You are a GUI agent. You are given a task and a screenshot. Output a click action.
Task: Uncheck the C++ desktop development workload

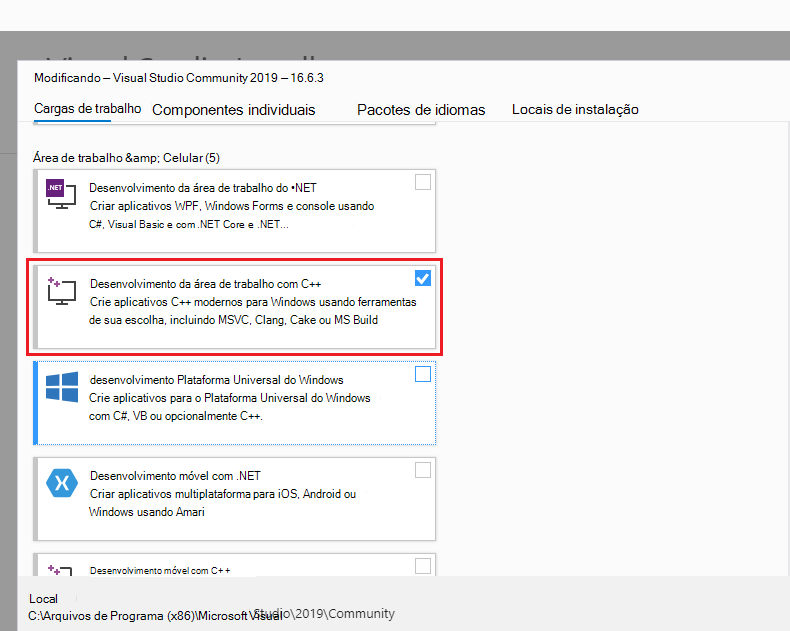(423, 278)
